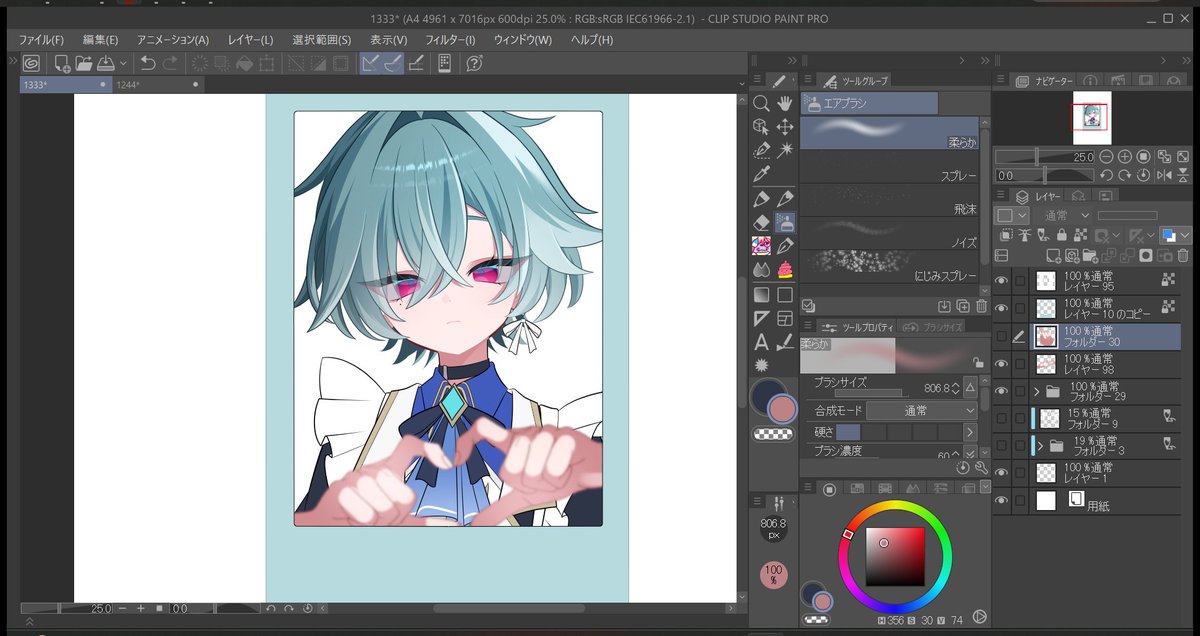The width and height of the screenshot is (1200, 636).
Task: Open 編集(E) menu
Action: pyautogui.click(x=100, y=39)
